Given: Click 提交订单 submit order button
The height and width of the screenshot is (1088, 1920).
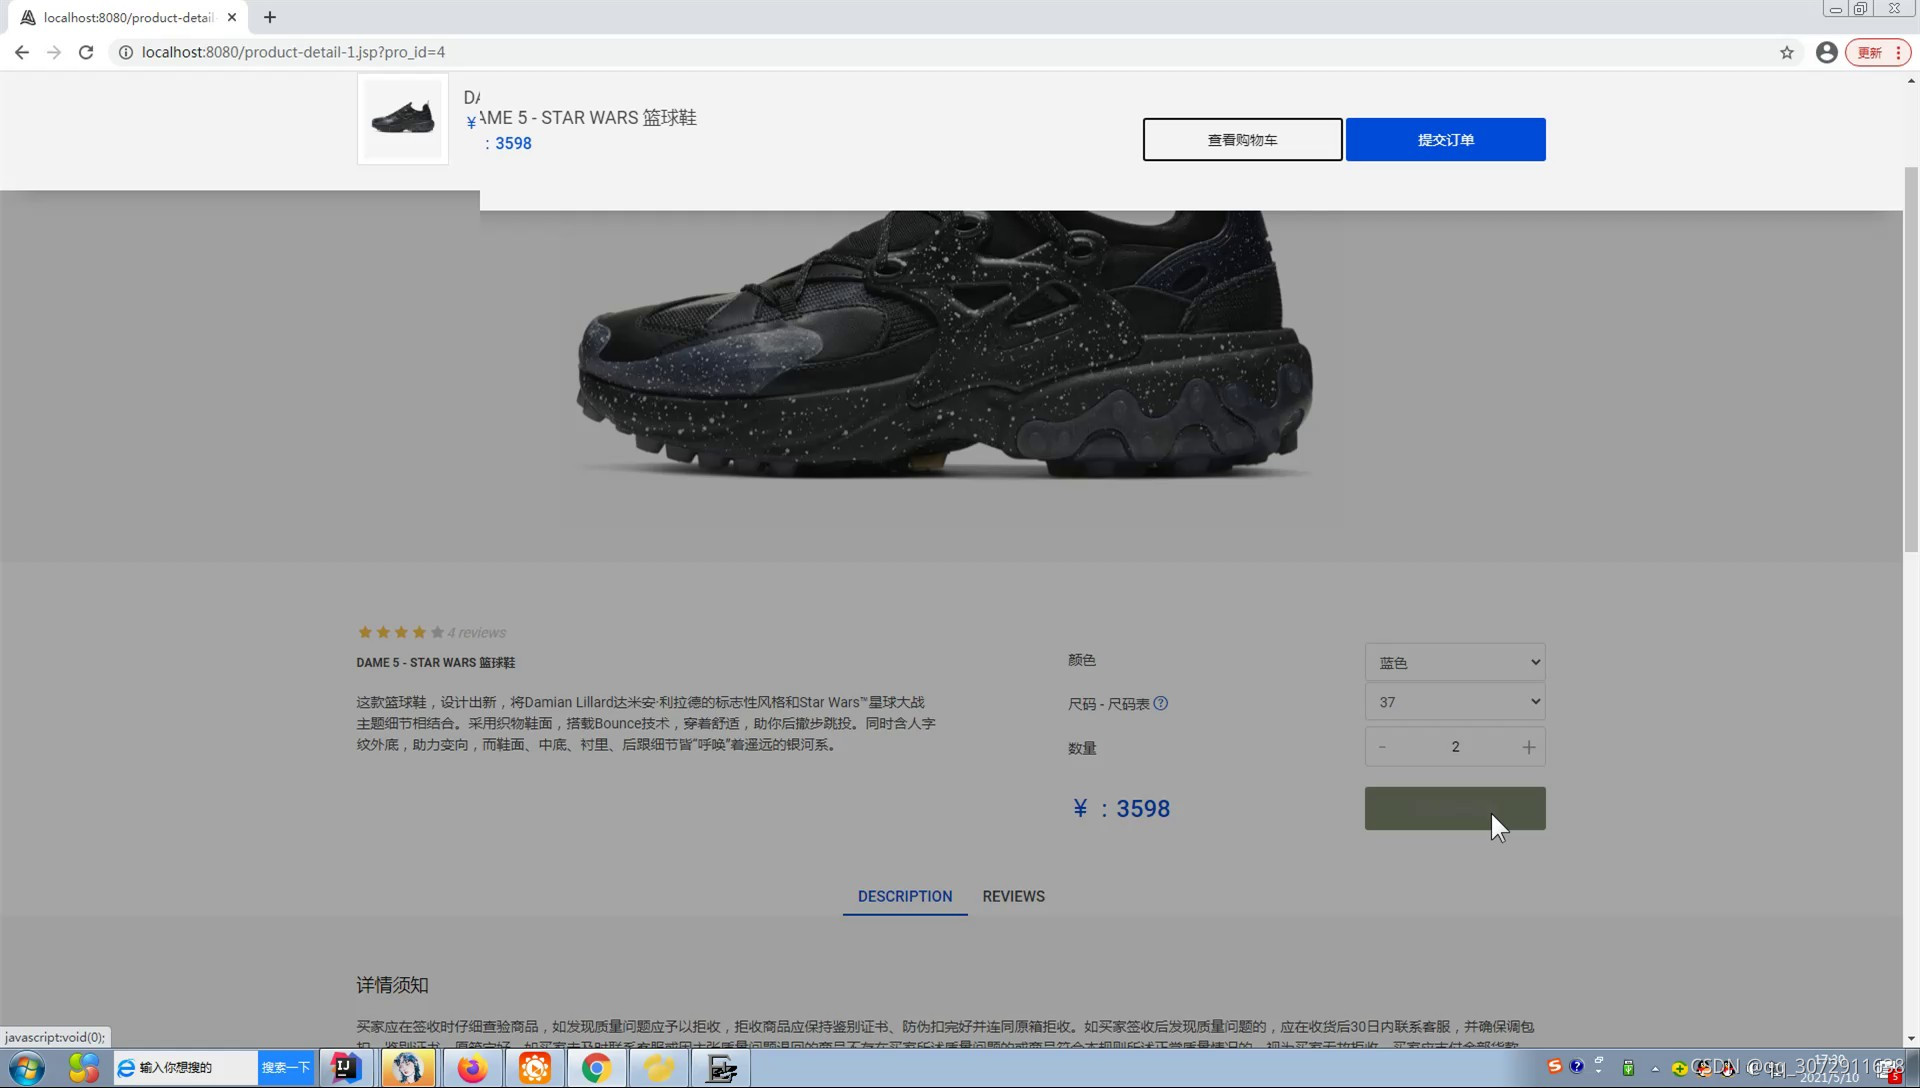Looking at the screenshot, I should [x=1445, y=139].
